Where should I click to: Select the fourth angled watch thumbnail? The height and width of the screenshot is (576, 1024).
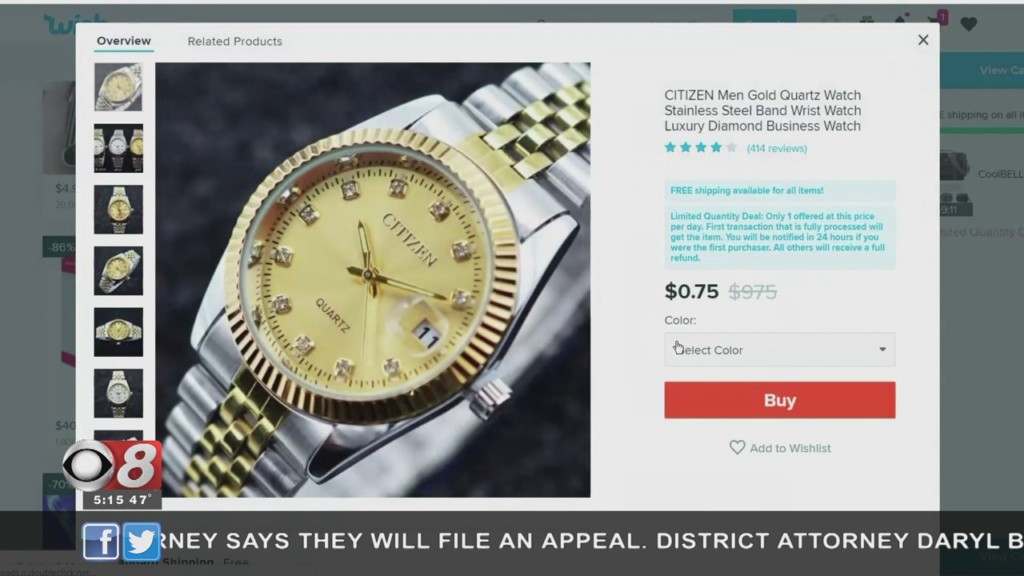[118, 271]
